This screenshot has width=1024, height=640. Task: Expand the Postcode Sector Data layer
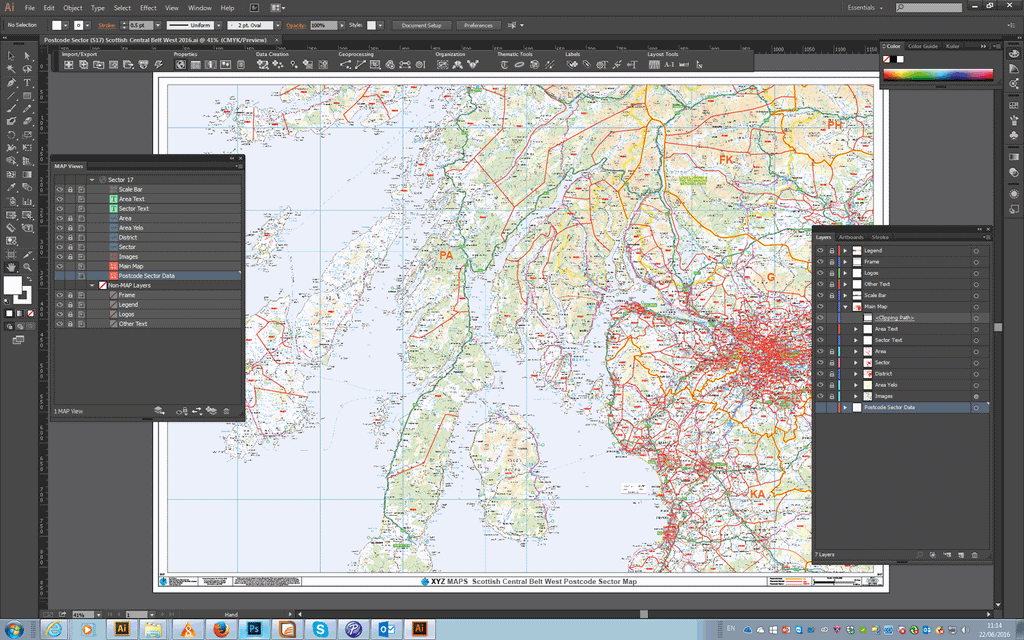(845, 408)
